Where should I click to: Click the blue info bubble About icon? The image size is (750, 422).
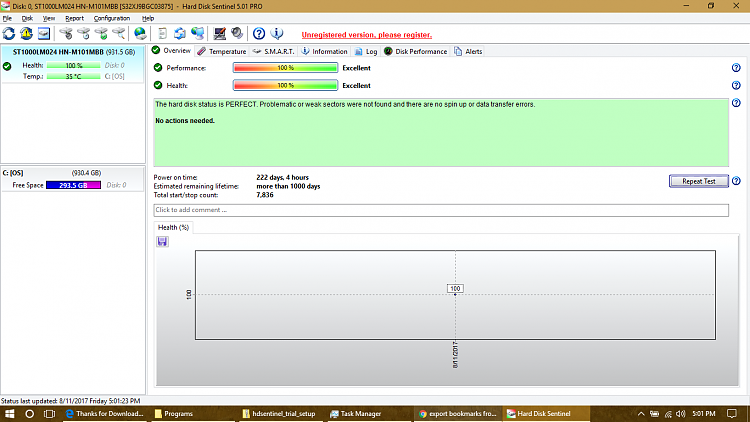(276, 33)
